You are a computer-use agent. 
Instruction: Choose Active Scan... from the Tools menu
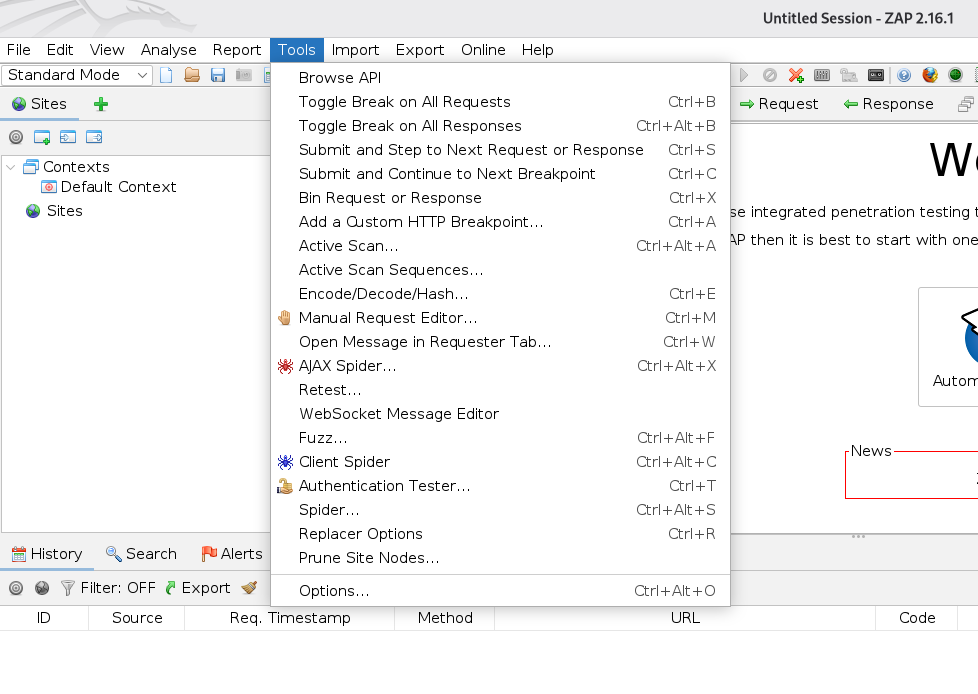[x=500, y=246]
